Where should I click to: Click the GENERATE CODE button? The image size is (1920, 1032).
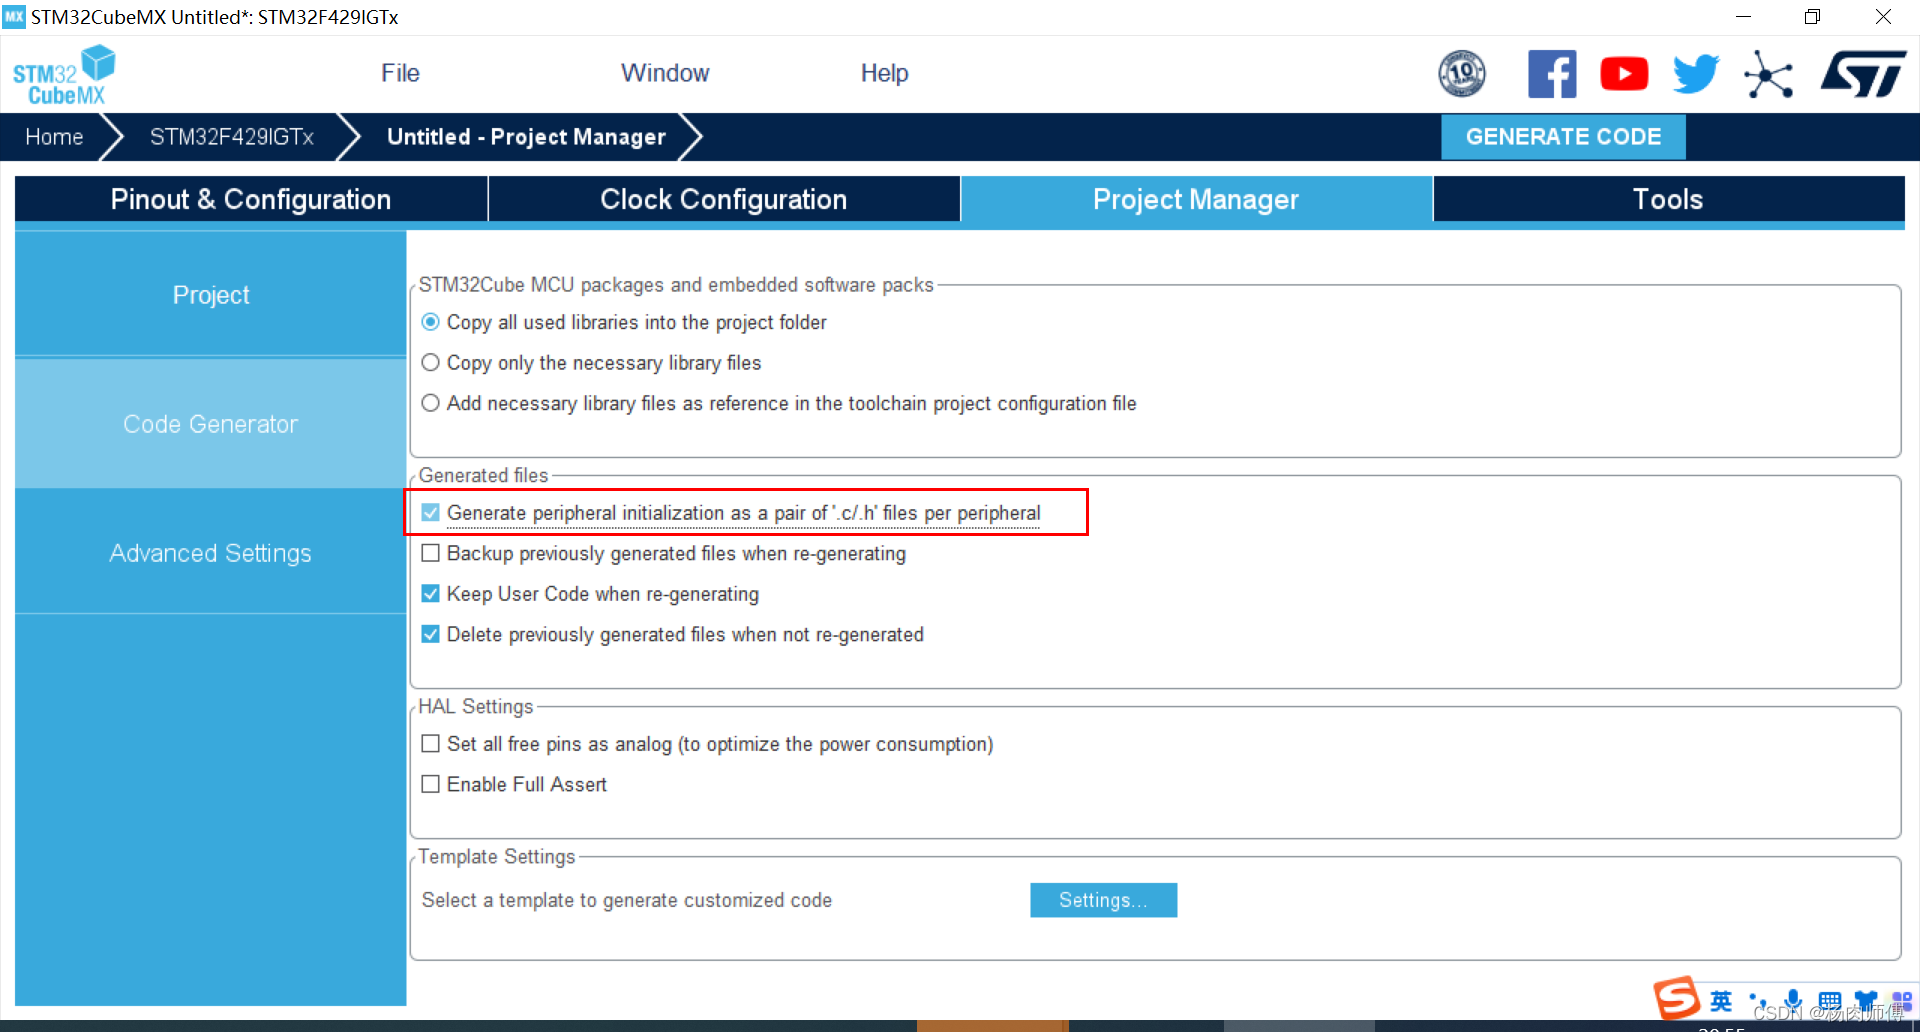(1563, 137)
